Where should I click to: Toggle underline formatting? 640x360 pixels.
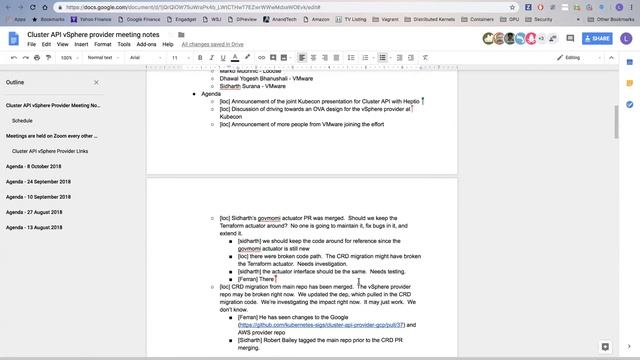[x=223, y=58]
